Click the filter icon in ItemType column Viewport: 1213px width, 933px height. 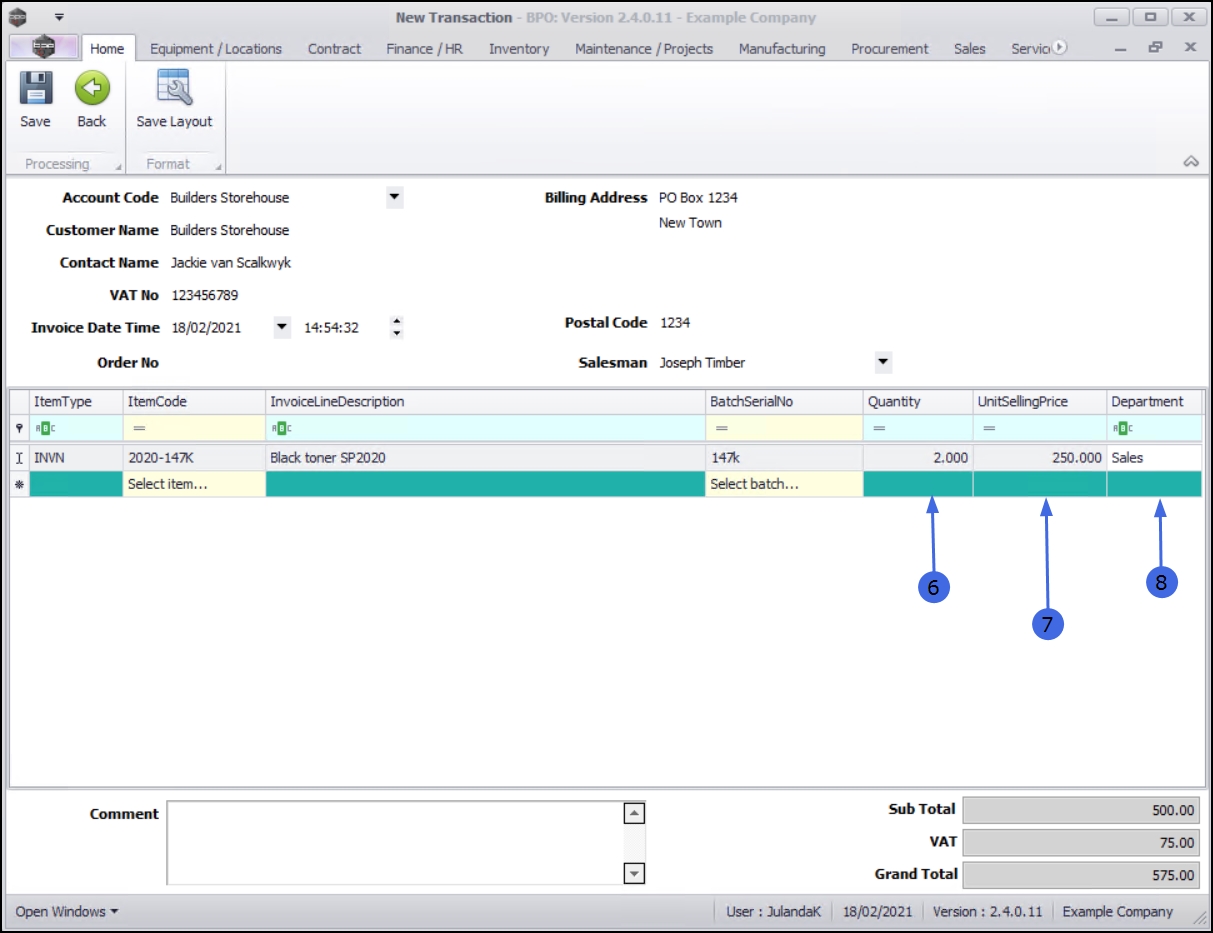click(x=46, y=428)
